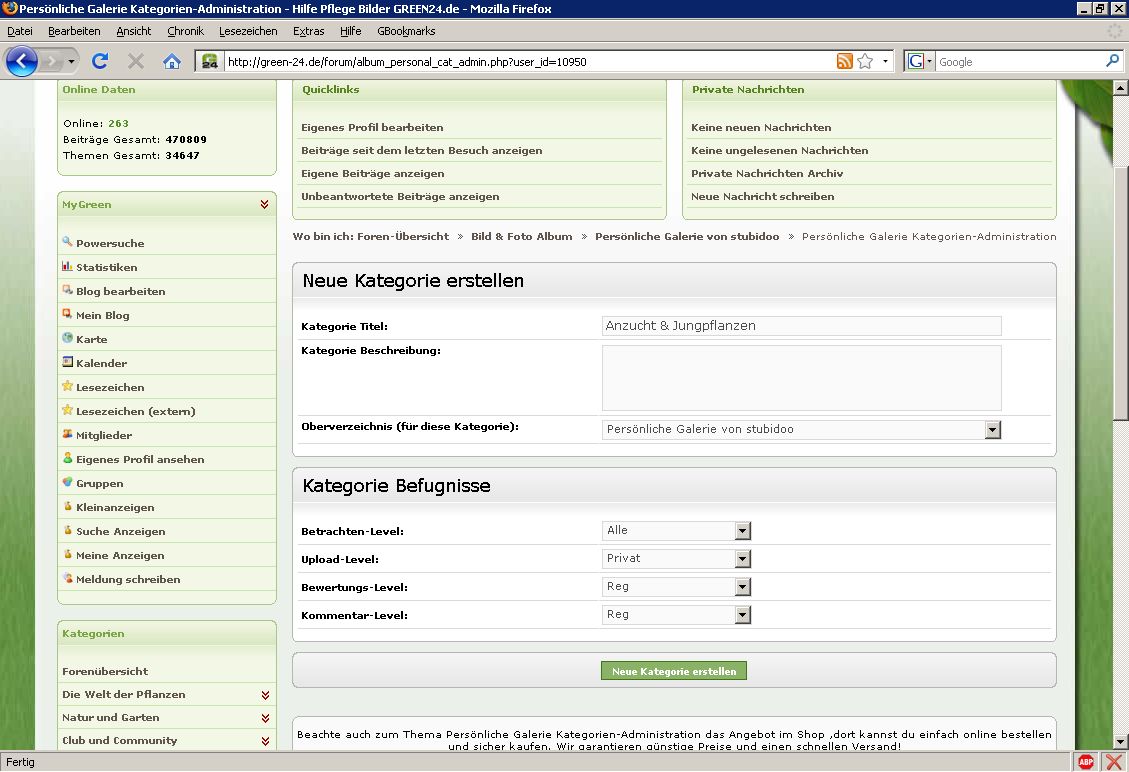The height and width of the screenshot is (772, 1129).
Task: Open the Adblock Plus icon in the status bar
Action: coord(1086,762)
